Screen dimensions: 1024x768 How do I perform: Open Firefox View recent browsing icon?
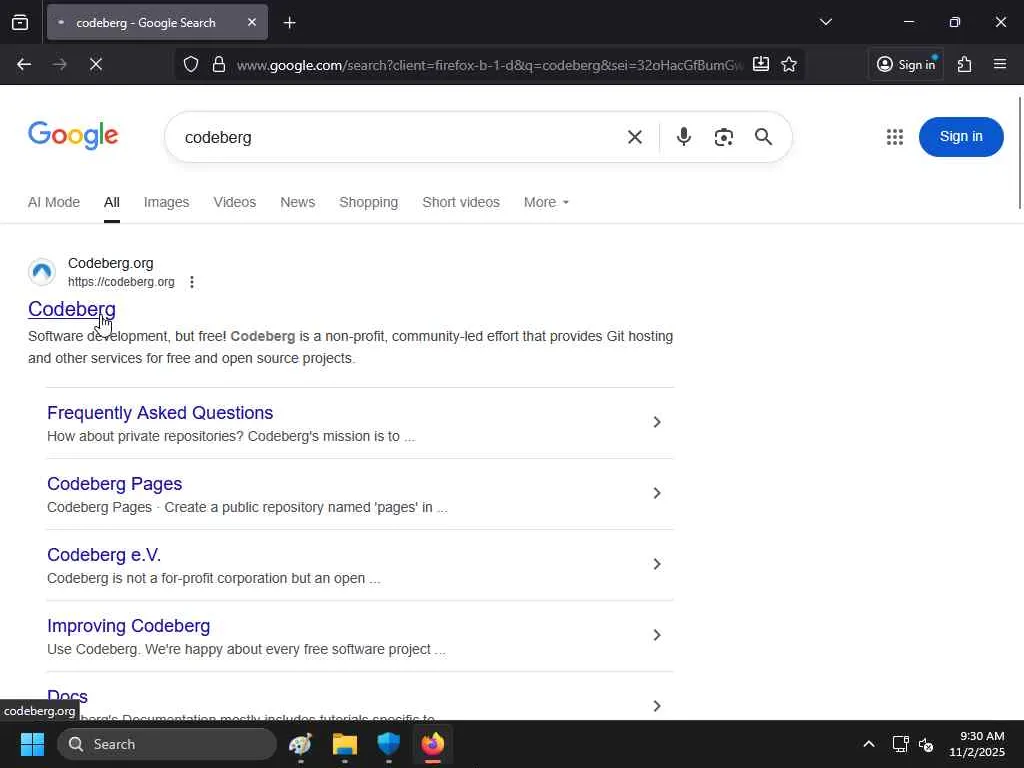[20, 22]
